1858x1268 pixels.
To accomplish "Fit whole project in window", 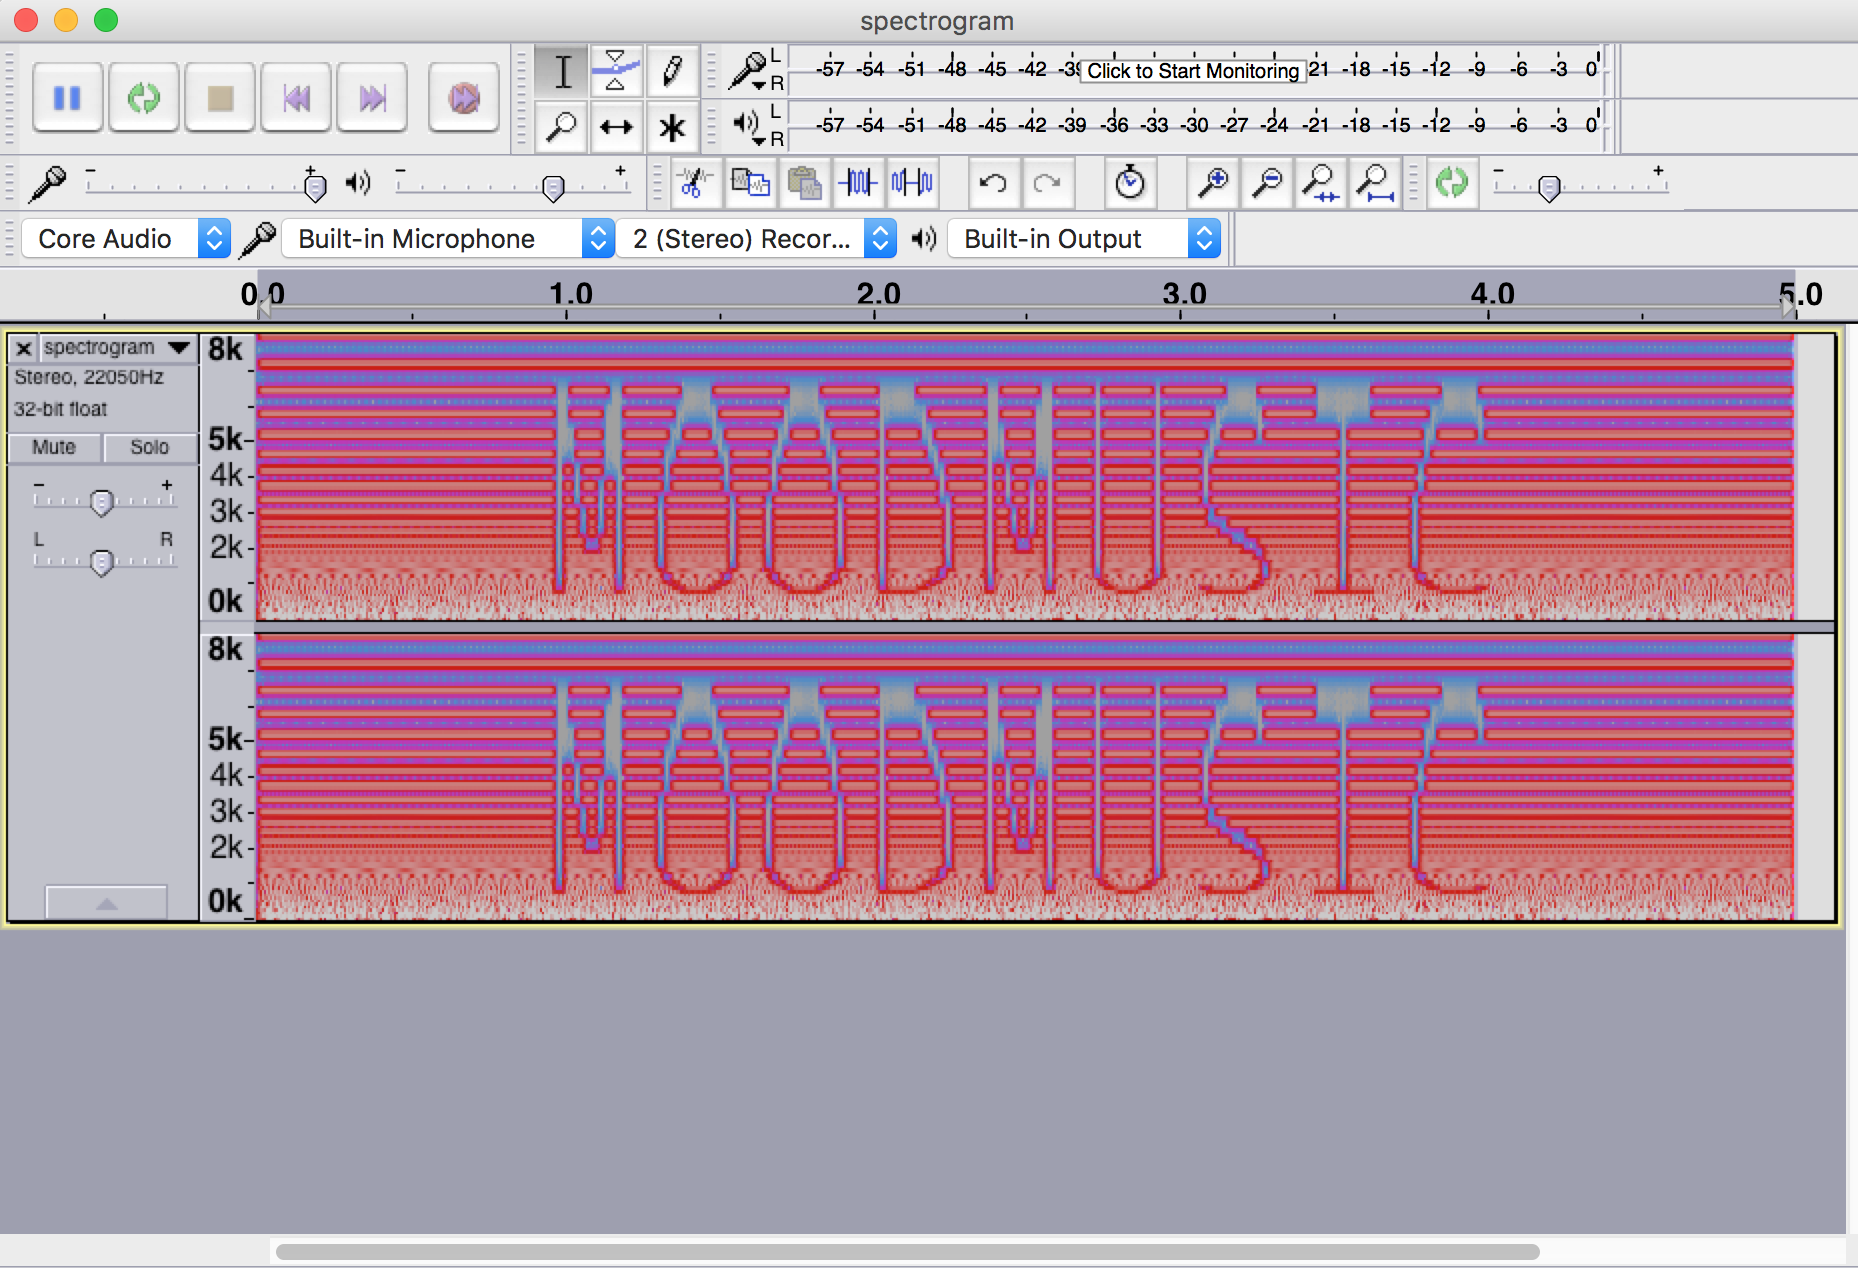I will point(1375,183).
